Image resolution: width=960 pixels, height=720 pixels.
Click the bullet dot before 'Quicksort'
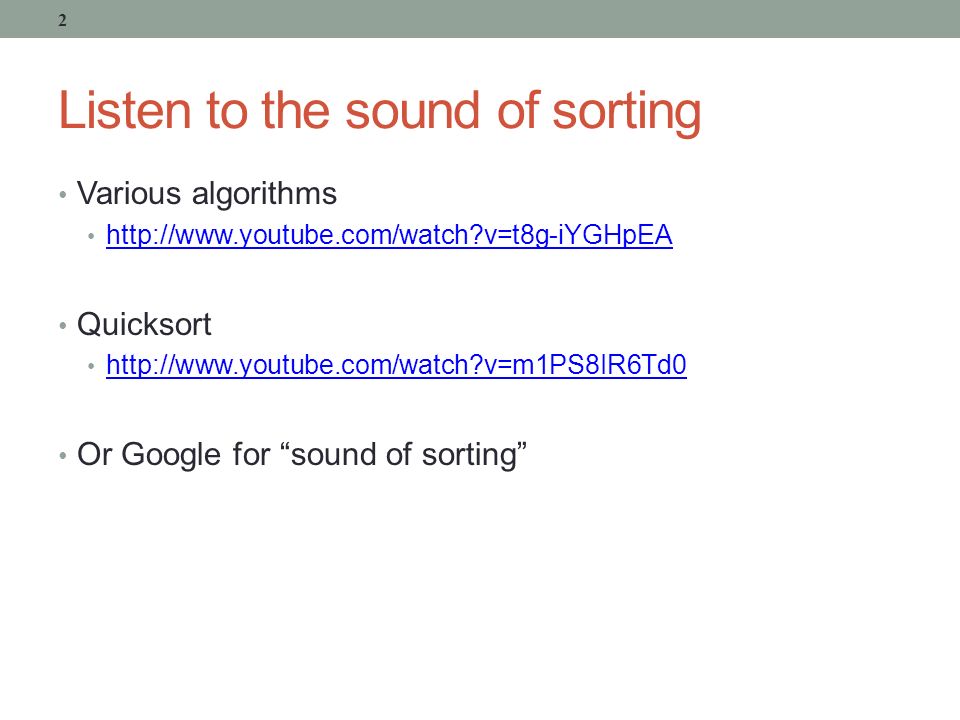point(62,326)
